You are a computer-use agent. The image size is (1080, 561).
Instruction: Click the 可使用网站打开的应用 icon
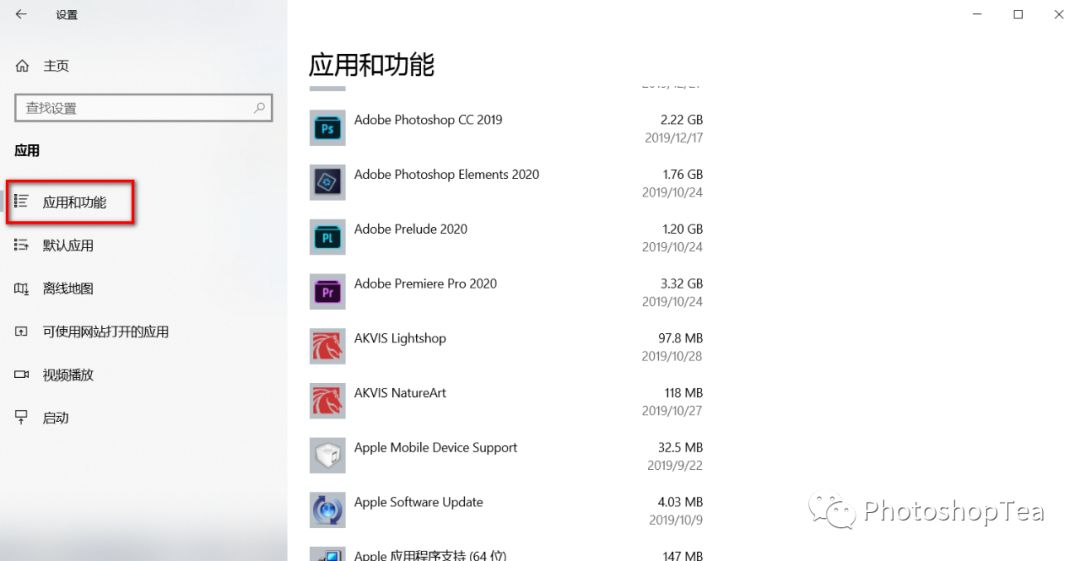[x=21, y=332]
